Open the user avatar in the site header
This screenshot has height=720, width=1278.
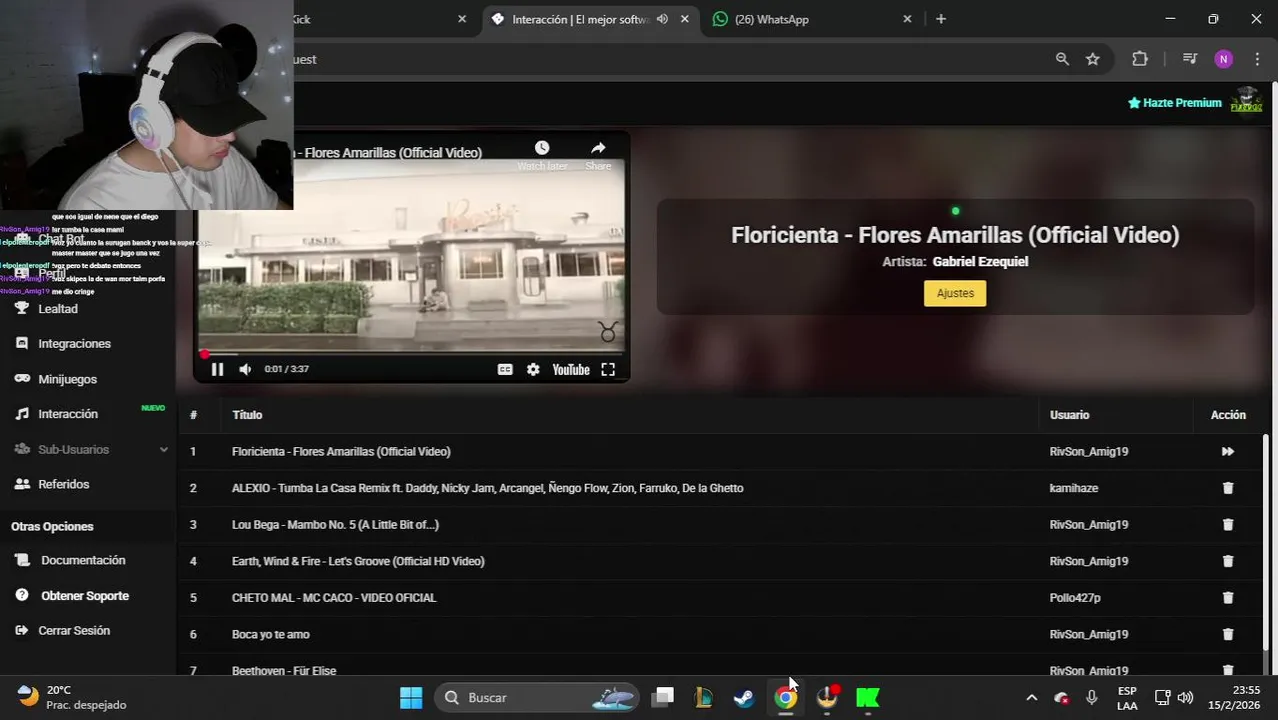(x=1247, y=102)
